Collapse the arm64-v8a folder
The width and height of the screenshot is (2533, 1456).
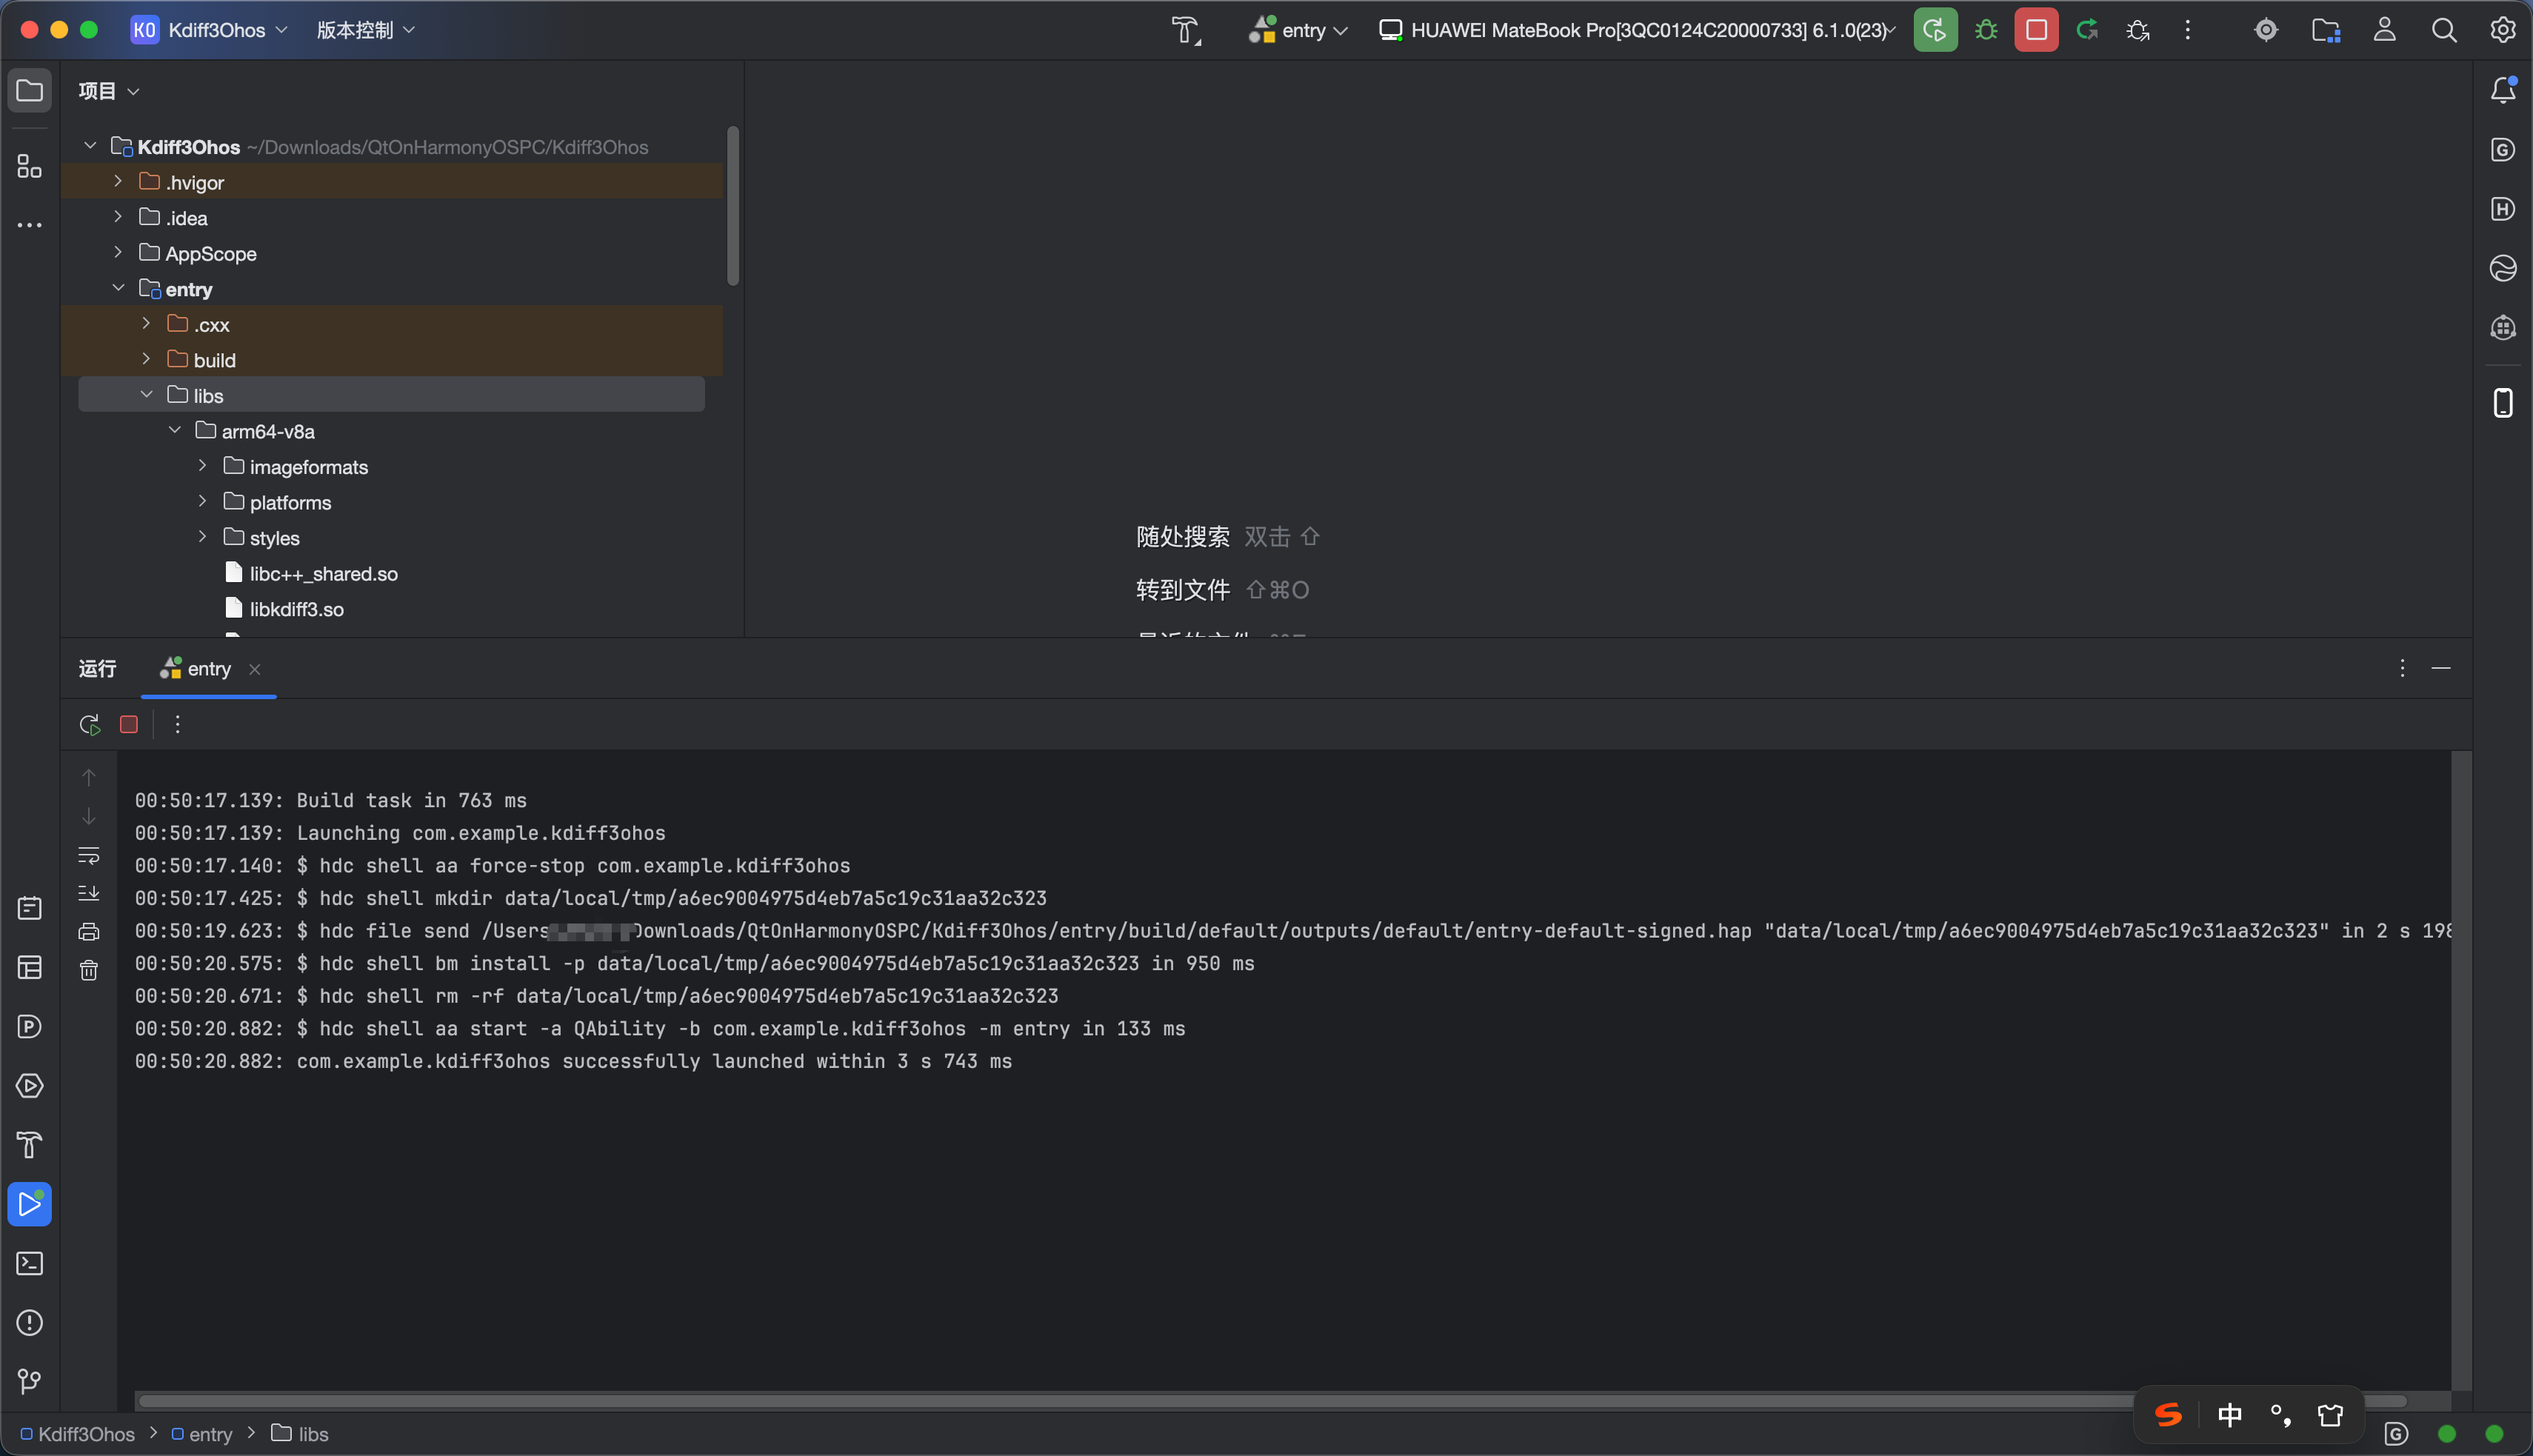174,430
